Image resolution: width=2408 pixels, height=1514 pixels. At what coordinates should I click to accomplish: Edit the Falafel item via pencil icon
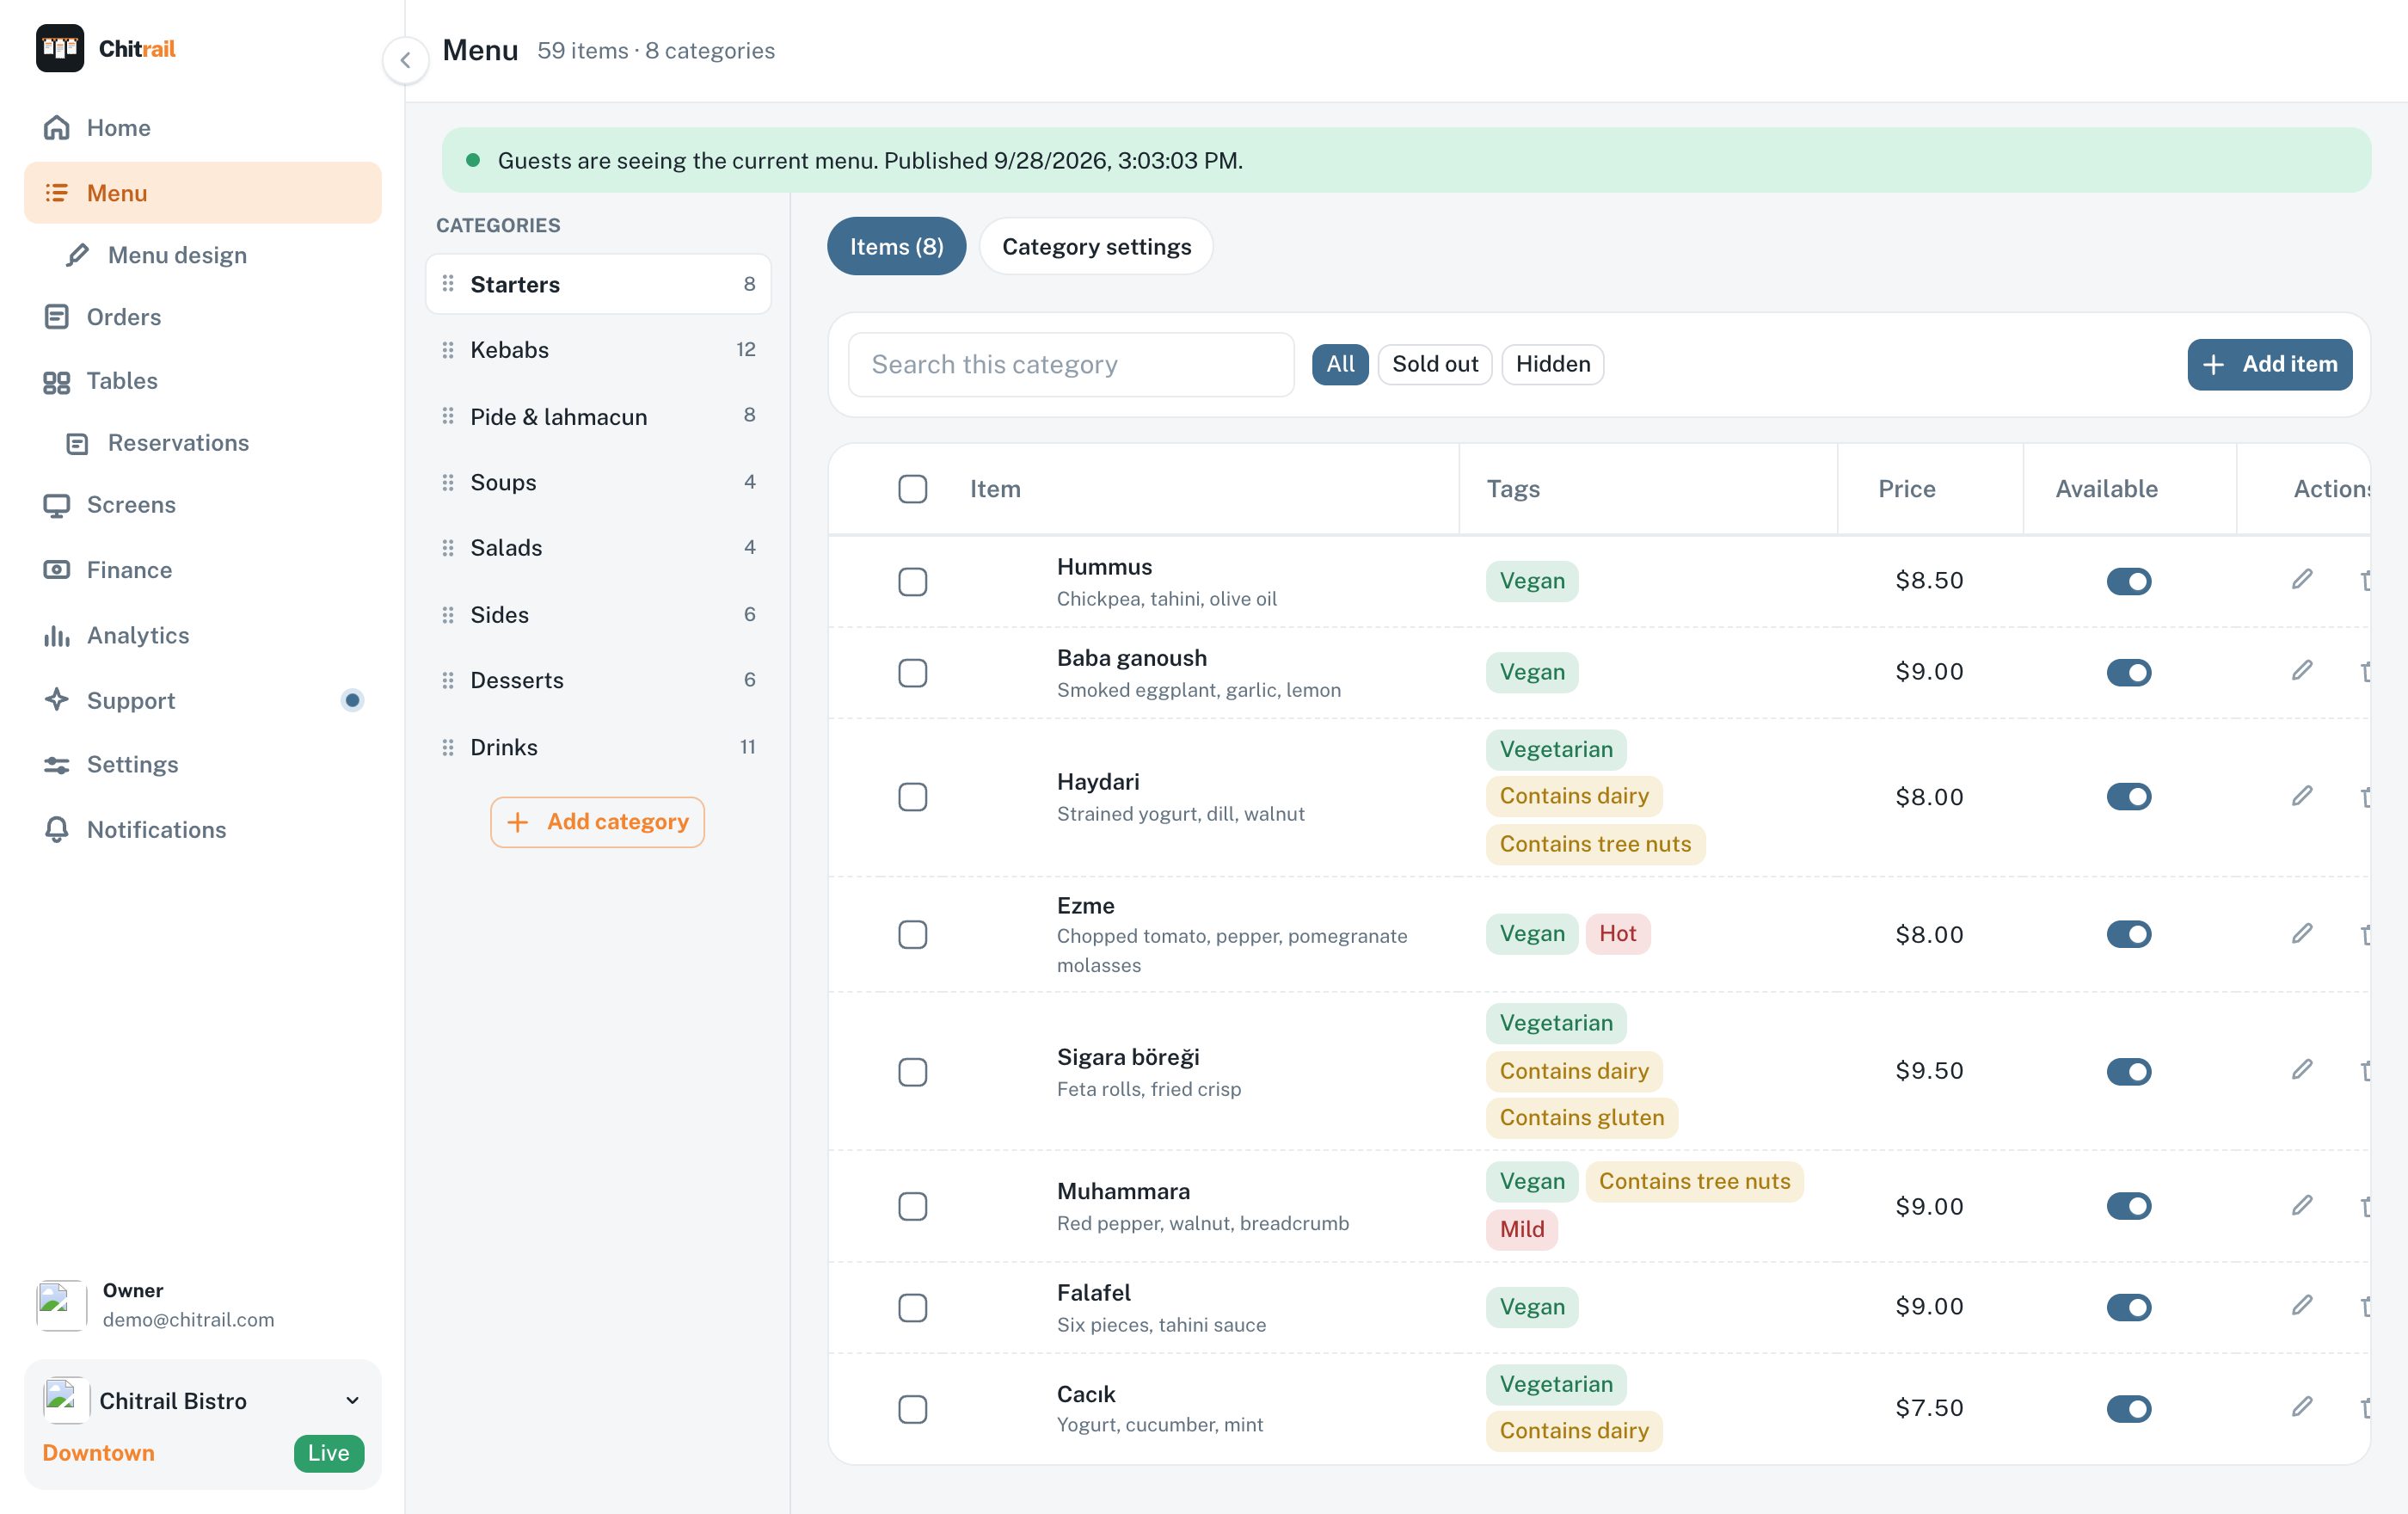(2302, 1306)
